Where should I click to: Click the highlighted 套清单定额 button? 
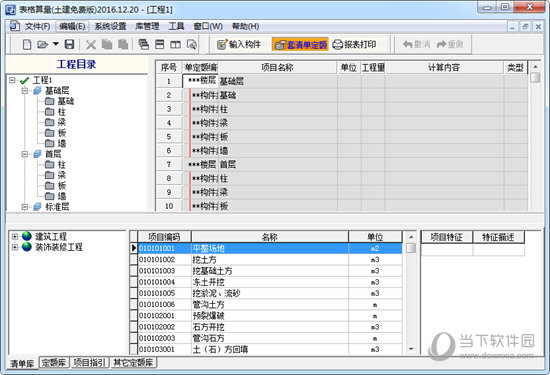click(300, 45)
